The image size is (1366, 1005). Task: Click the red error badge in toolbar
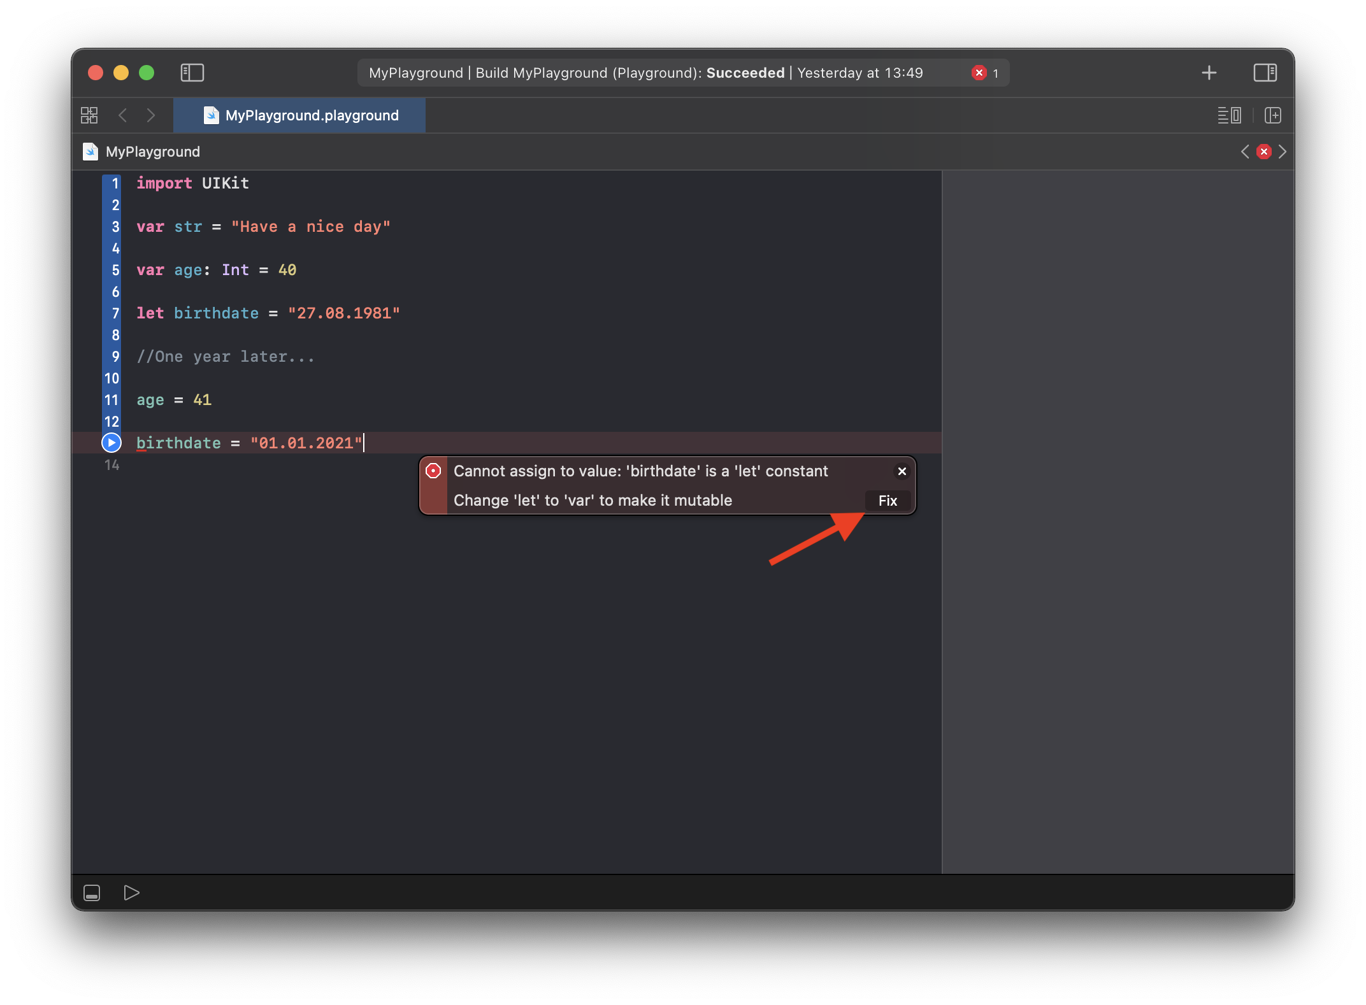979,72
